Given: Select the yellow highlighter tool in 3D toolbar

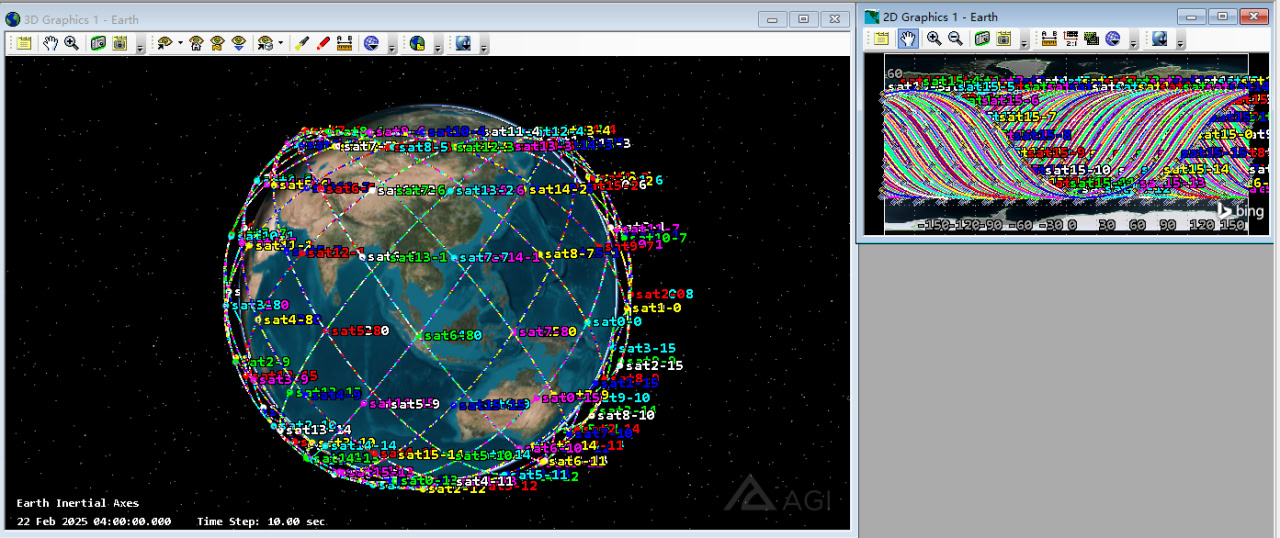Looking at the screenshot, I should 303,43.
